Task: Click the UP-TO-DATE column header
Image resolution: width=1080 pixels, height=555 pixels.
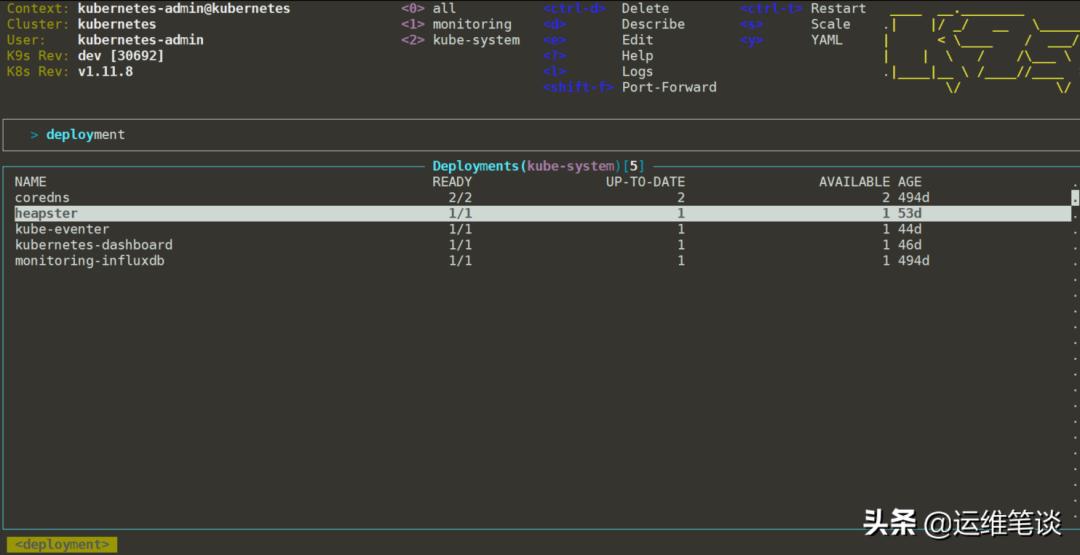Action: click(645, 182)
